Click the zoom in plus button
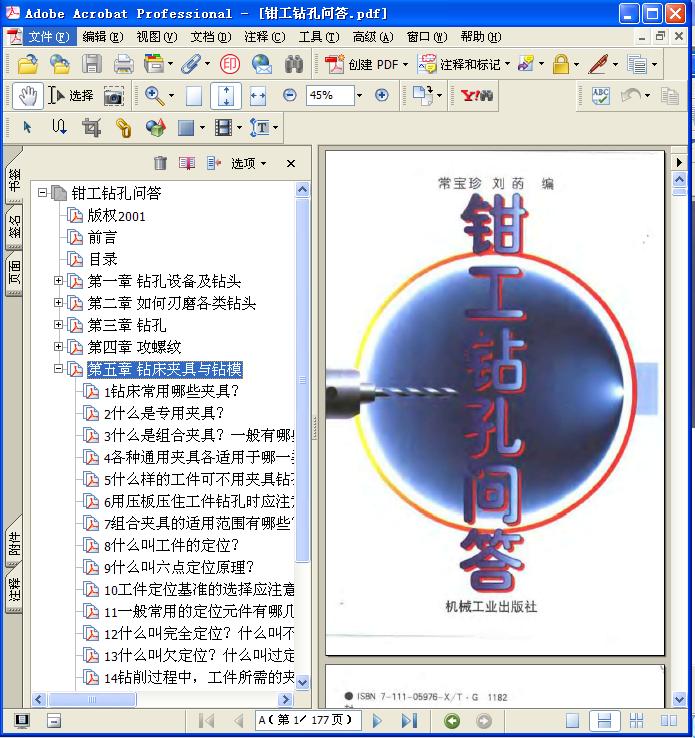This screenshot has width=695, height=738. point(382,96)
